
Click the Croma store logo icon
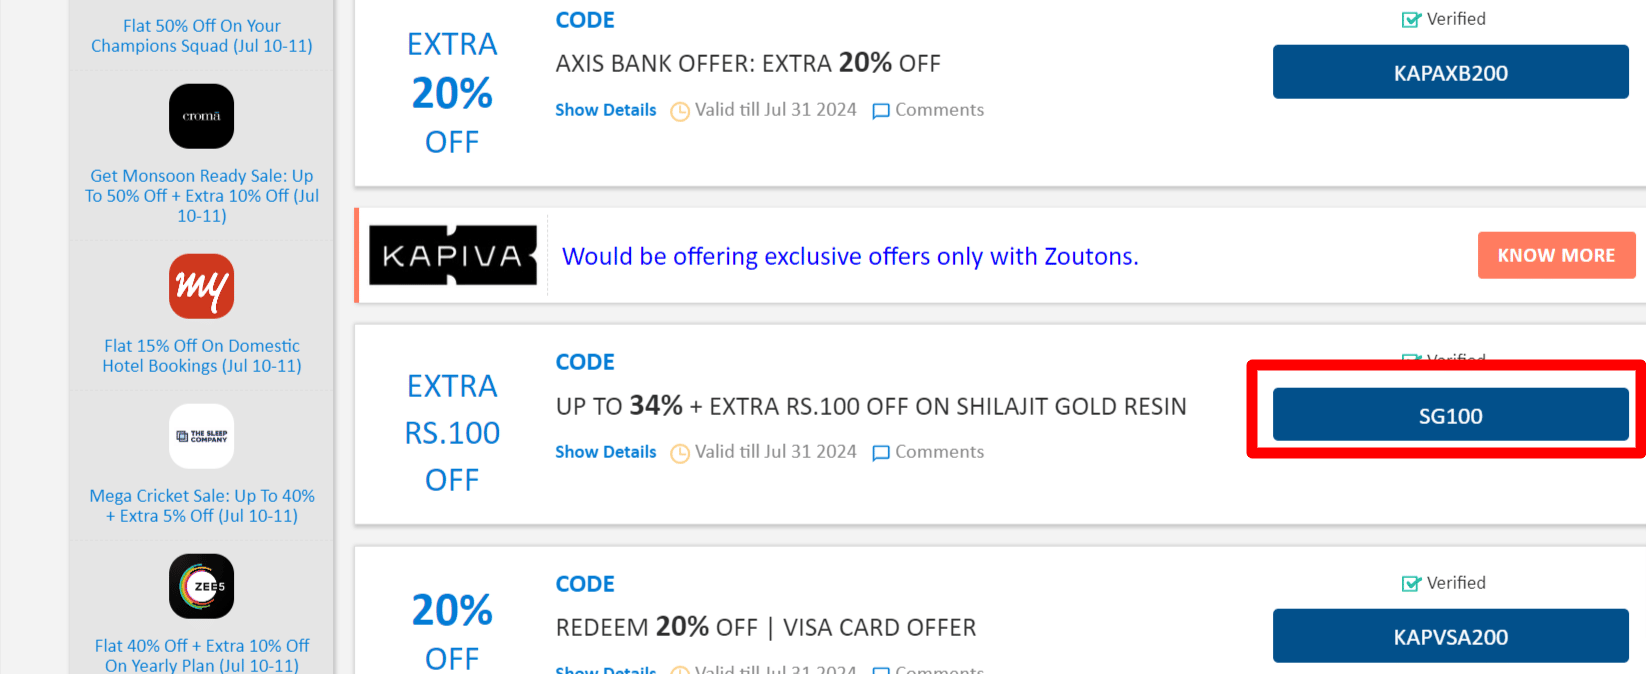point(201,116)
